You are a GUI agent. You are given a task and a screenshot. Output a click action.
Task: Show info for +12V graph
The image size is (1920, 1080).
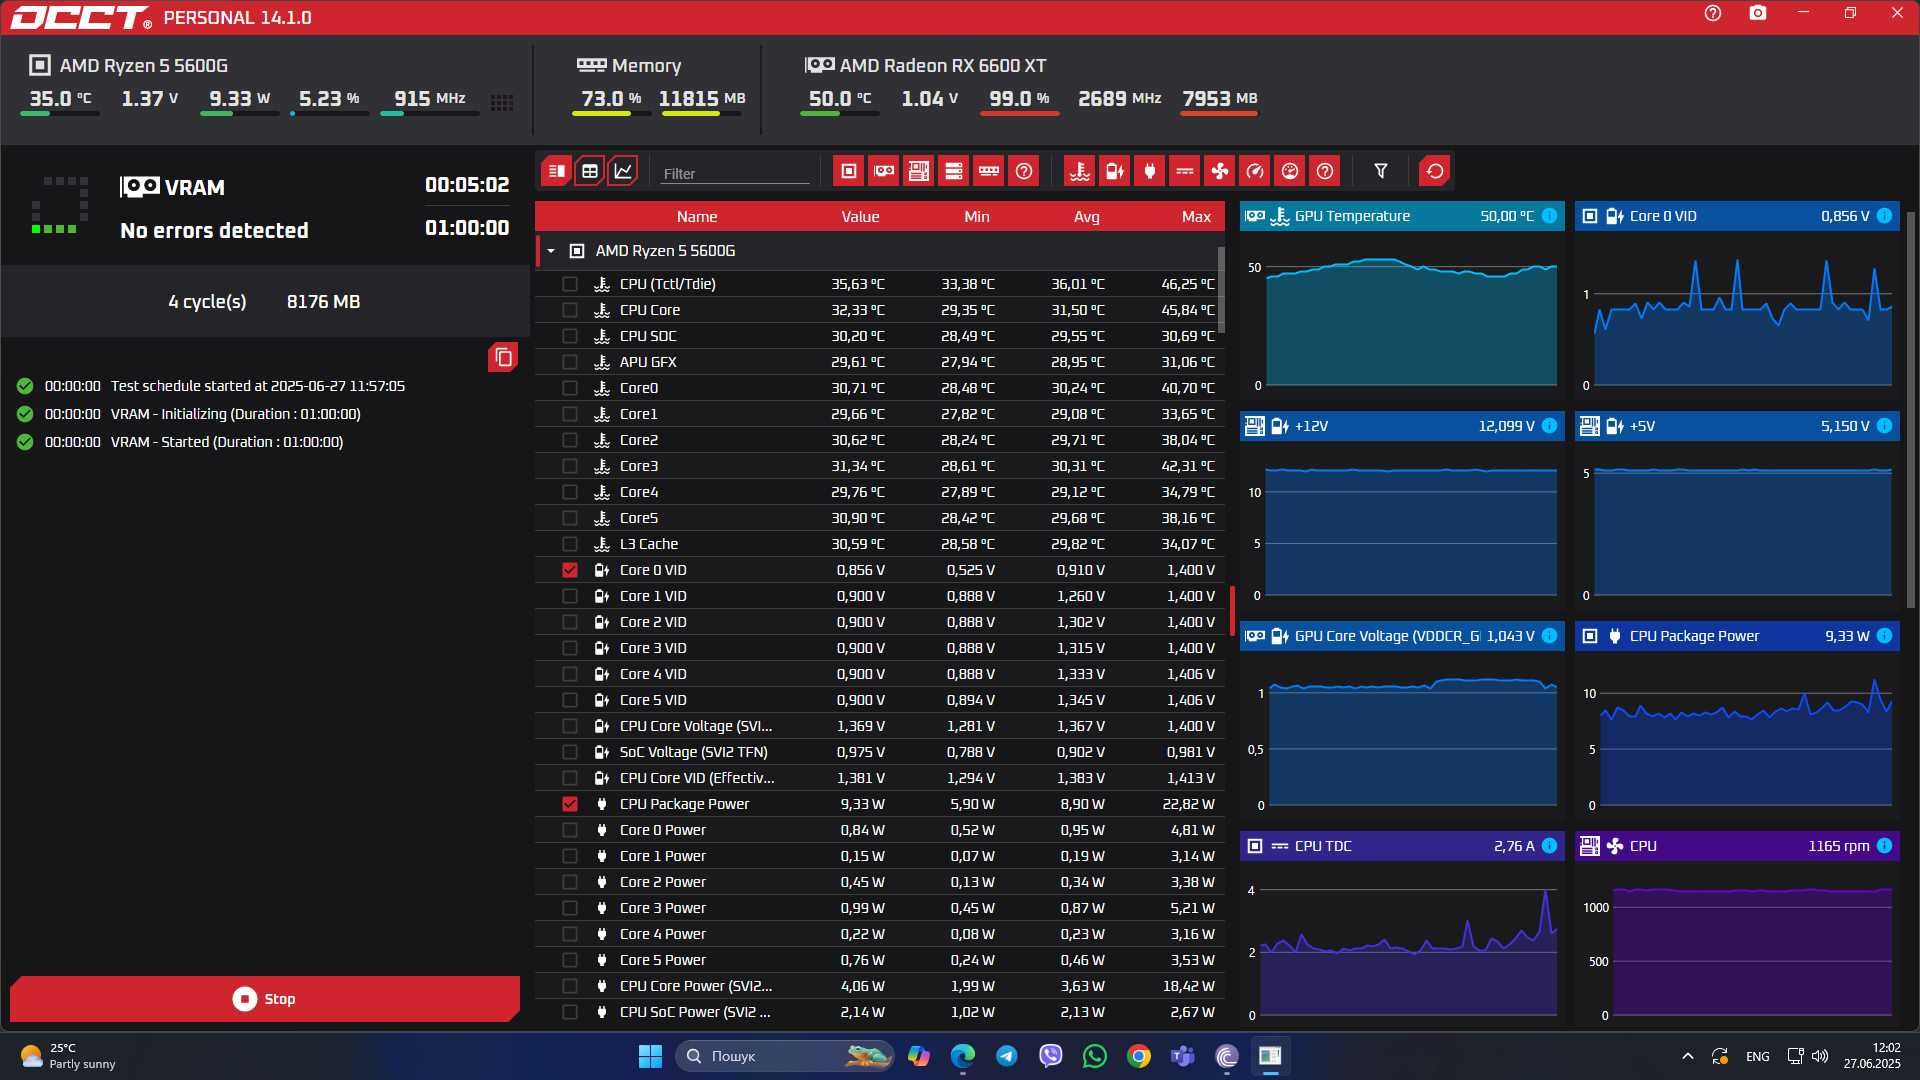(1549, 426)
